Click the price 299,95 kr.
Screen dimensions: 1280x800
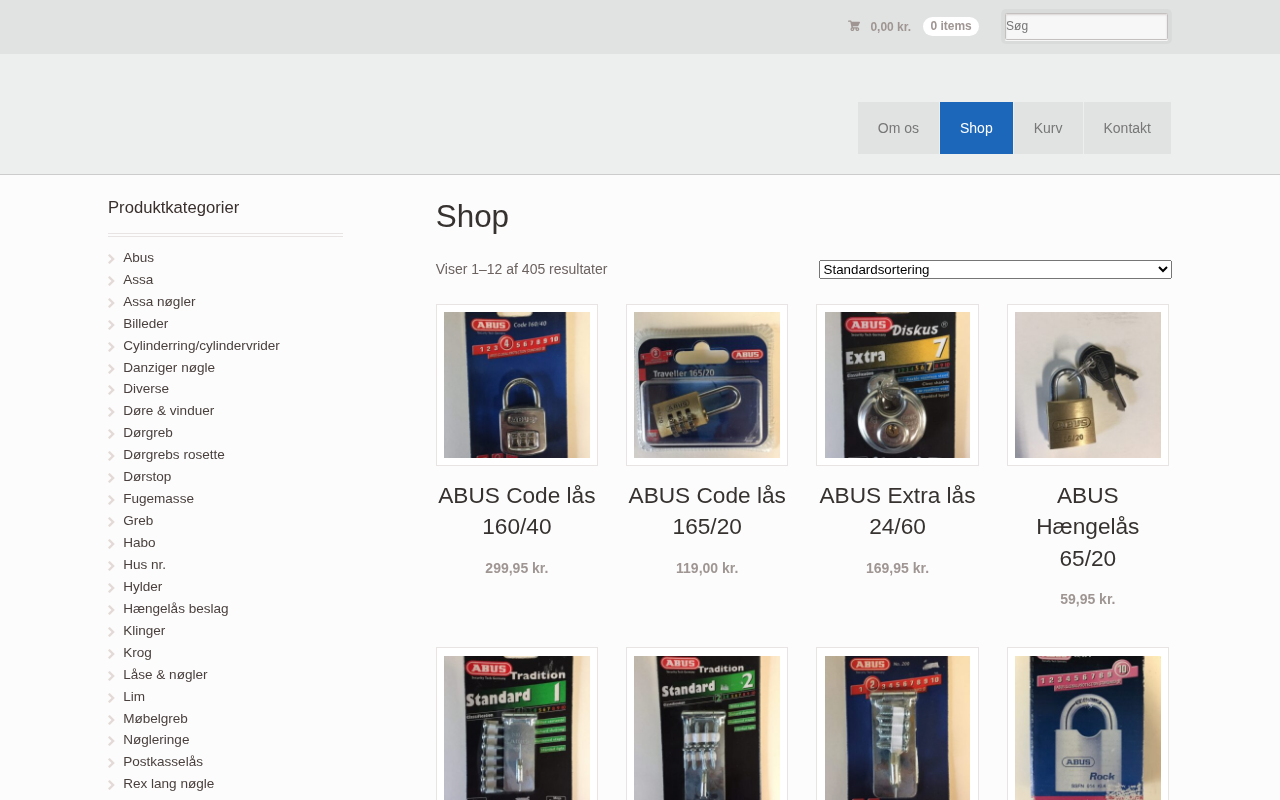coord(517,568)
